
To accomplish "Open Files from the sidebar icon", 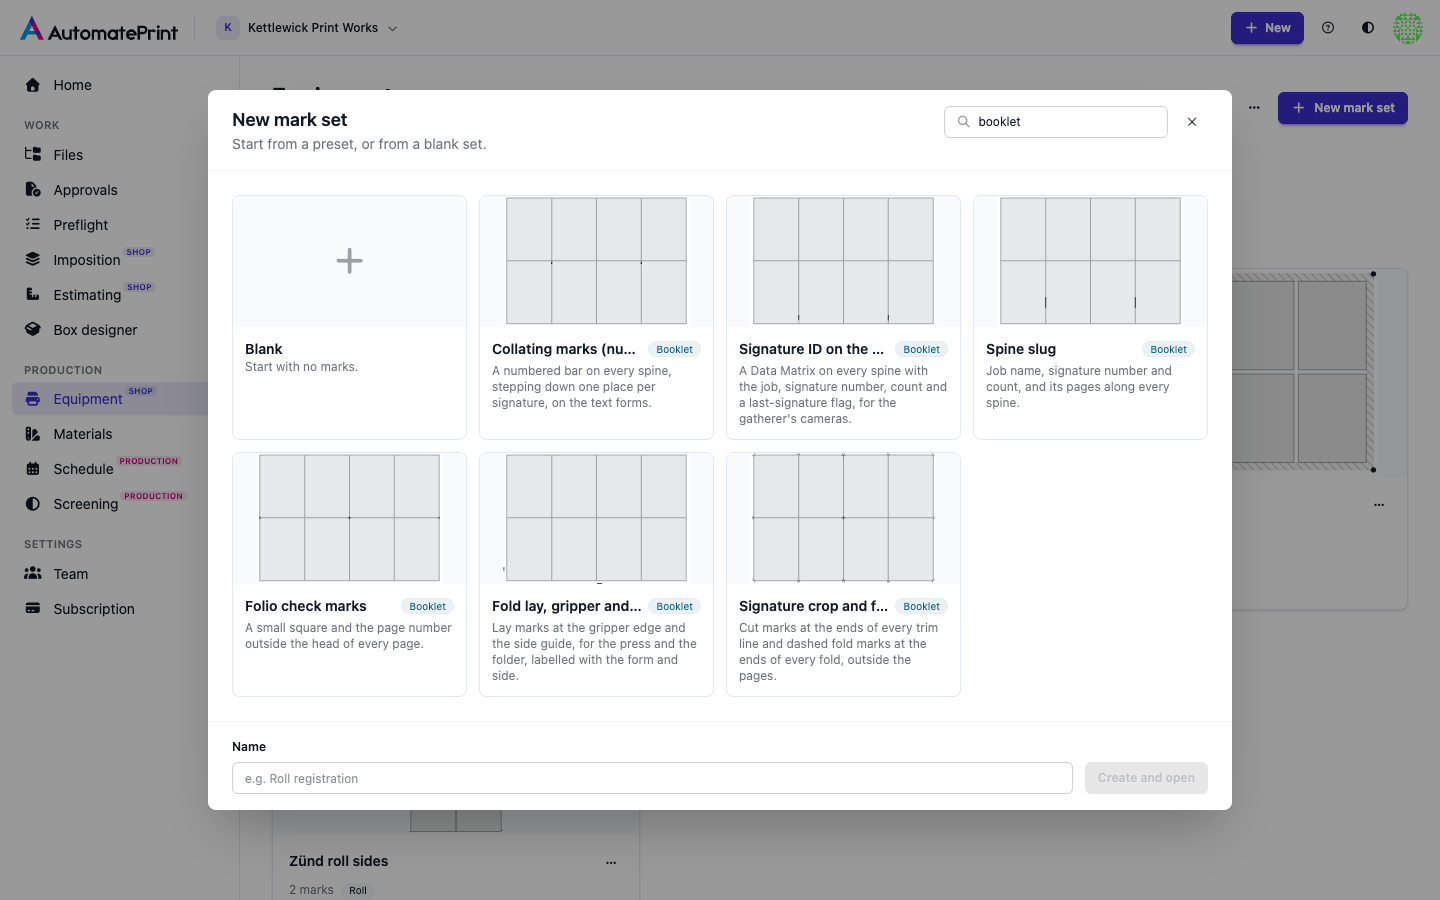I will click(33, 155).
